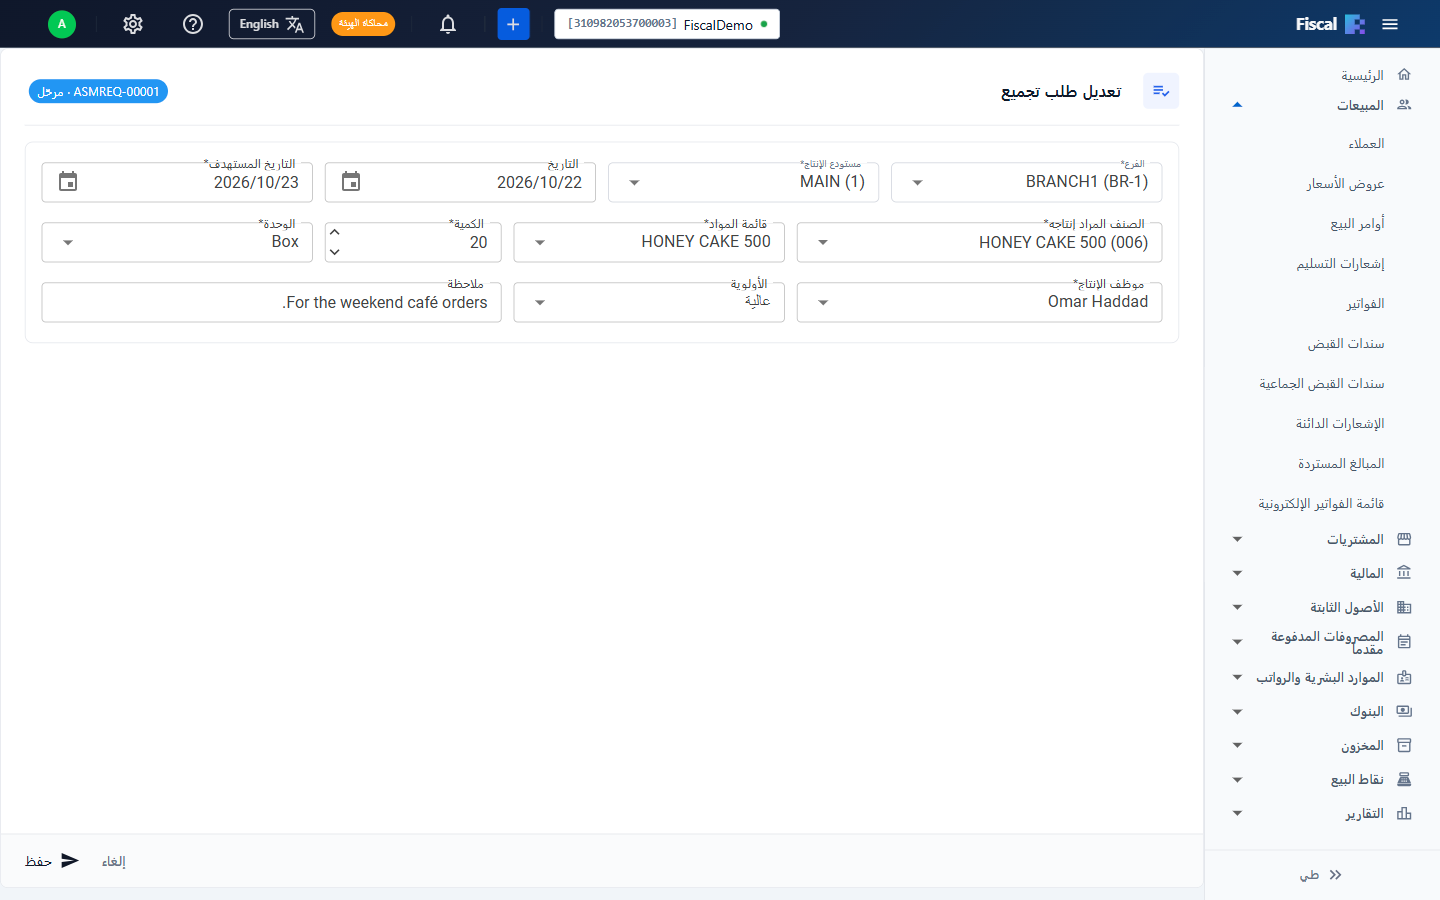Open عروض الأسعار in the sidebar
The height and width of the screenshot is (900, 1440).
click(1345, 183)
